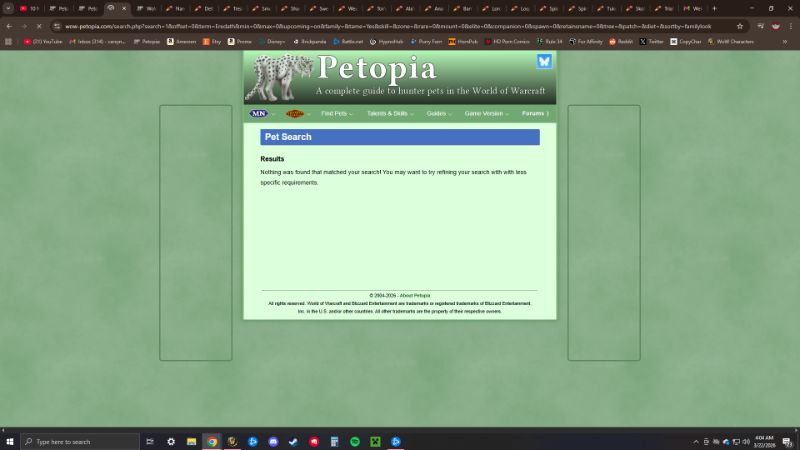Open the Windows notification center icon
800x450 pixels.
point(787,442)
